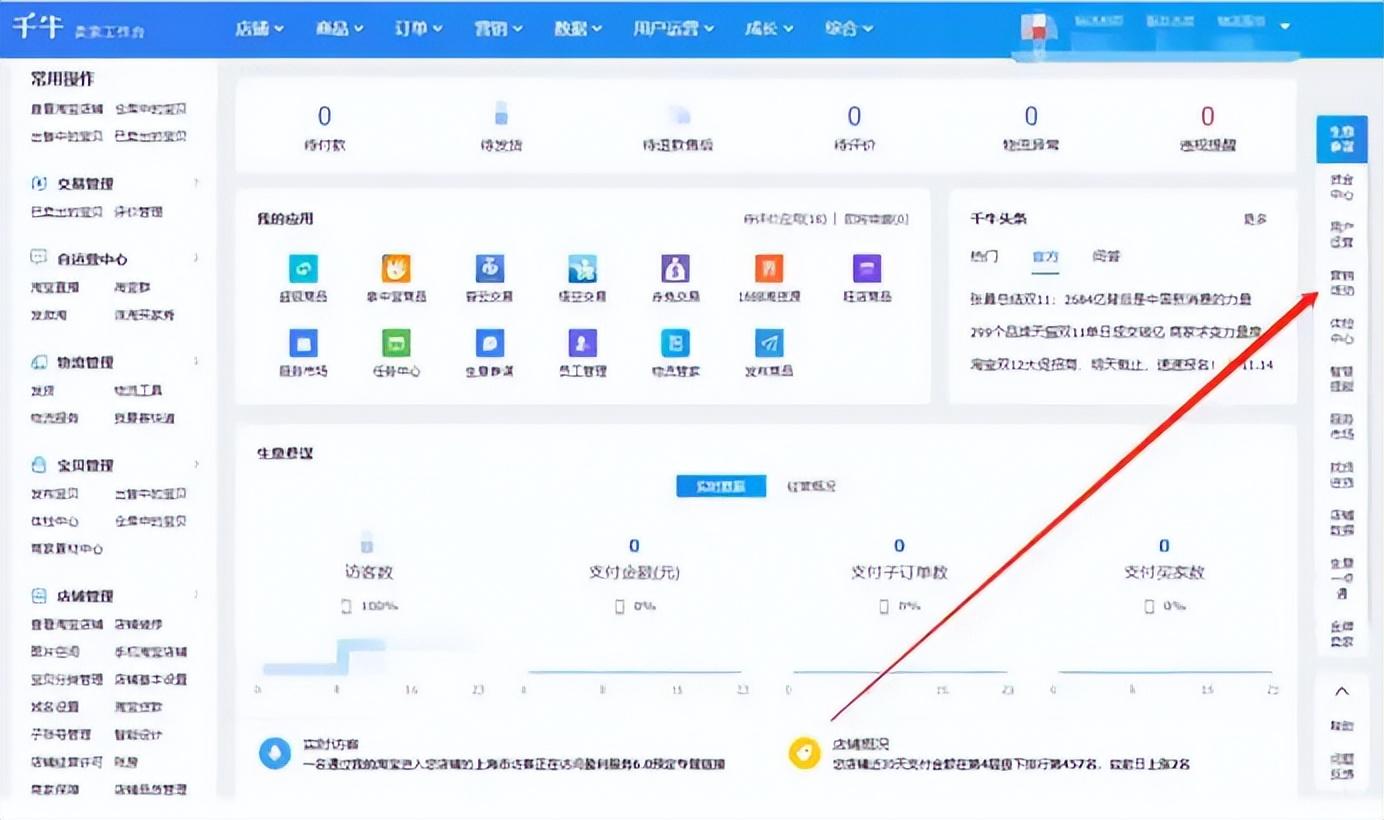Click the orange 1688 app icon
1384x820 pixels.
[768, 268]
